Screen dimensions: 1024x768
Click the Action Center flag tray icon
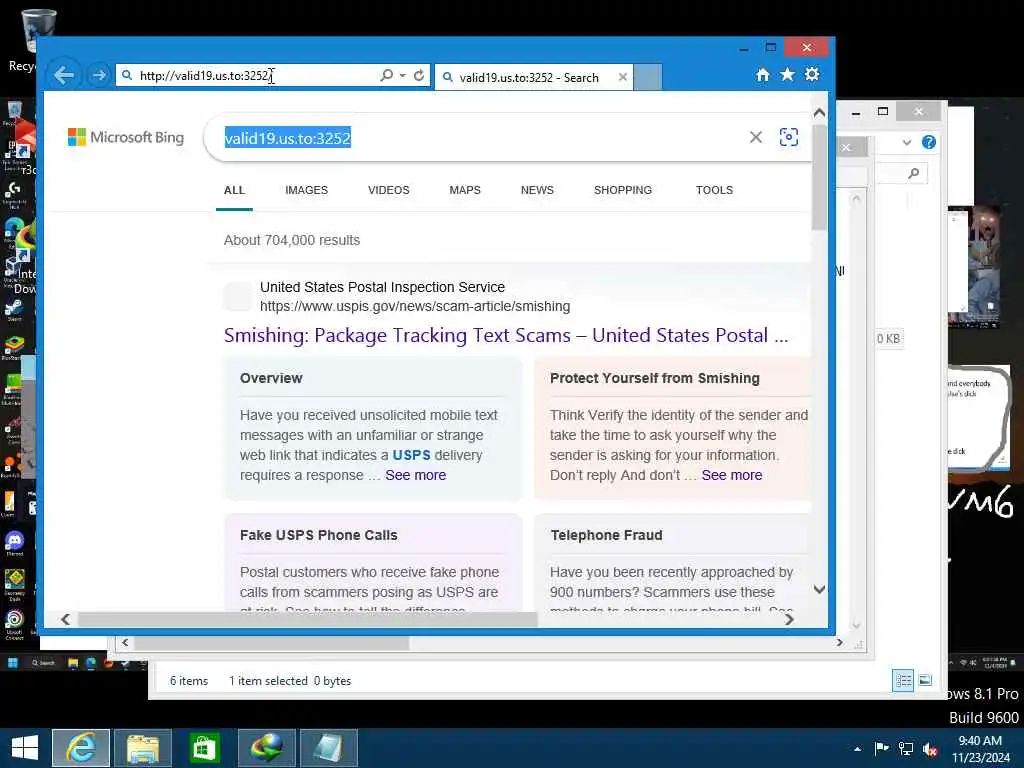pos(881,748)
